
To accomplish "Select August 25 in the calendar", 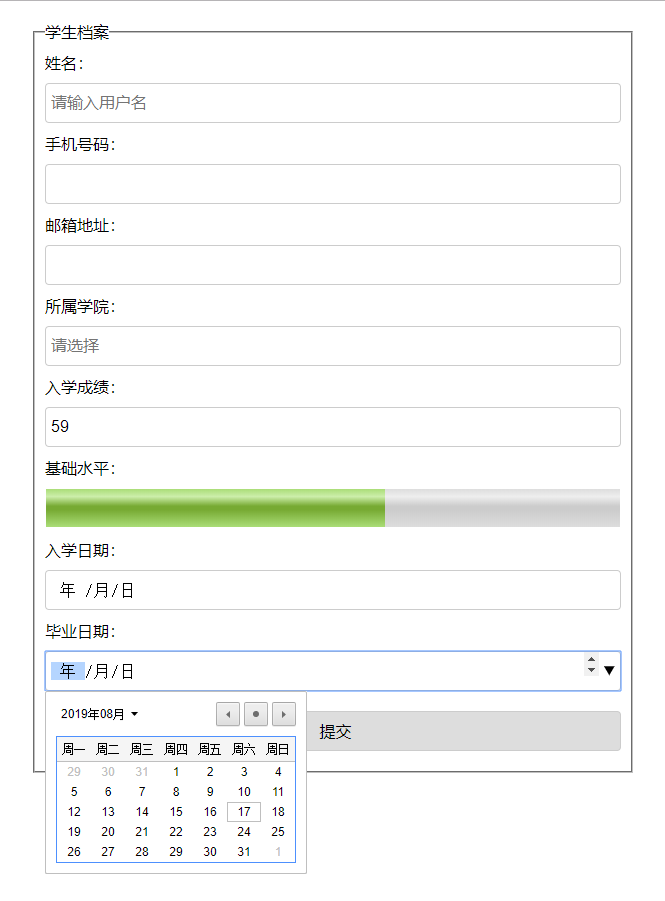I will 278,831.
